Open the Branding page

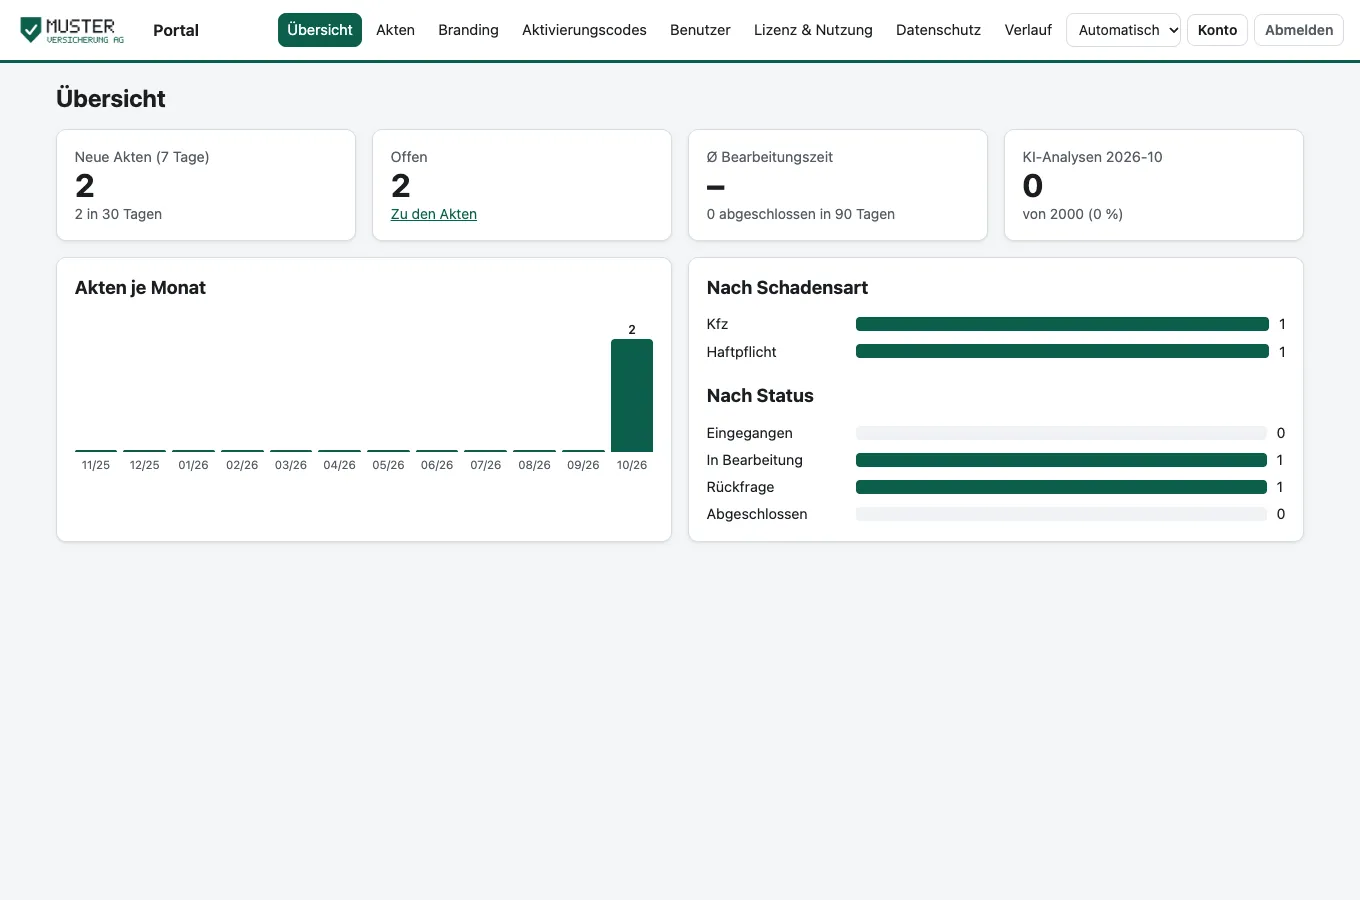point(468,30)
